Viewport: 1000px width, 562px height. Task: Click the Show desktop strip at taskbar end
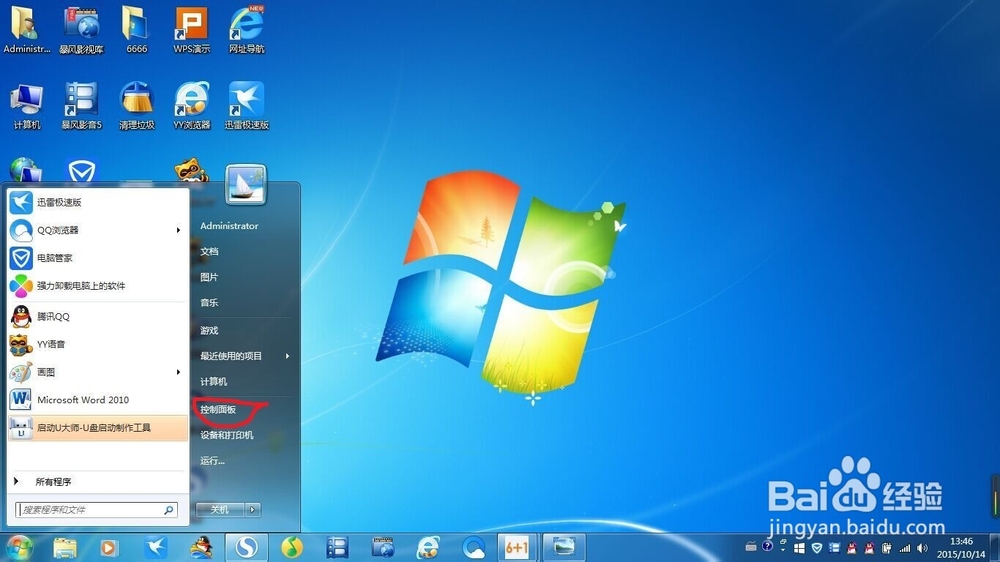click(995, 547)
